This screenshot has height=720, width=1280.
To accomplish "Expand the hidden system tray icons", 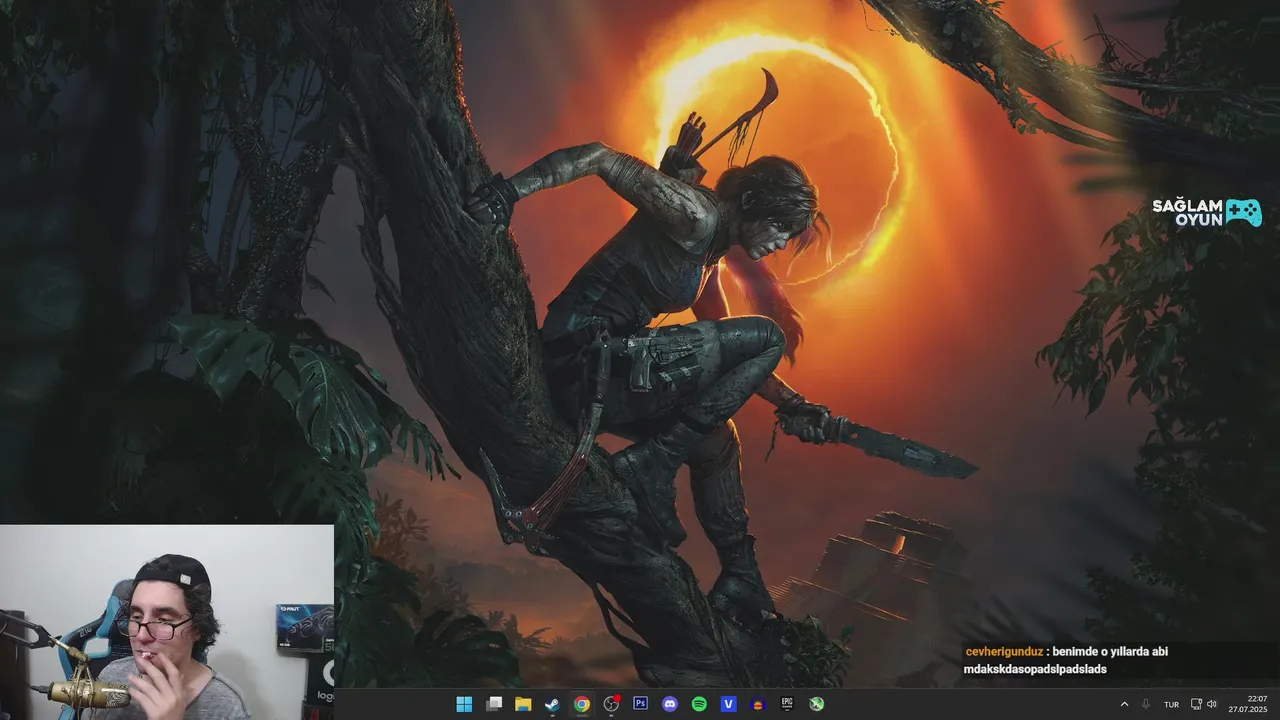I will pyautogui.click(x=1124, y=704).
